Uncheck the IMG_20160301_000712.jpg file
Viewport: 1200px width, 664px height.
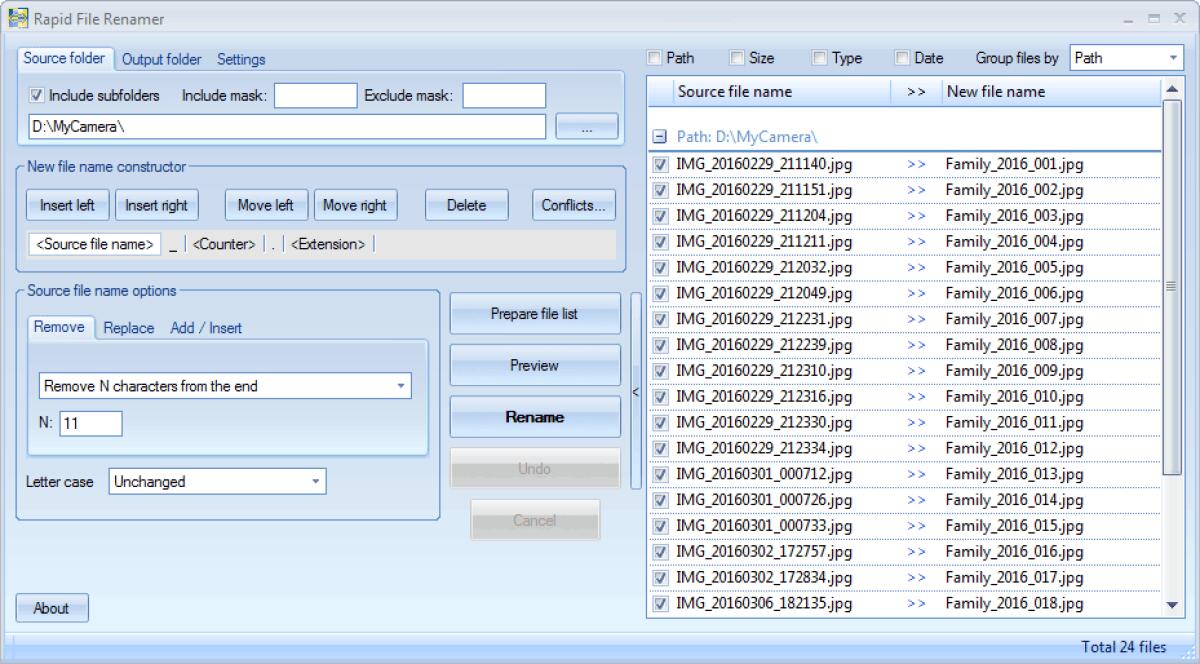pos(662,474)
